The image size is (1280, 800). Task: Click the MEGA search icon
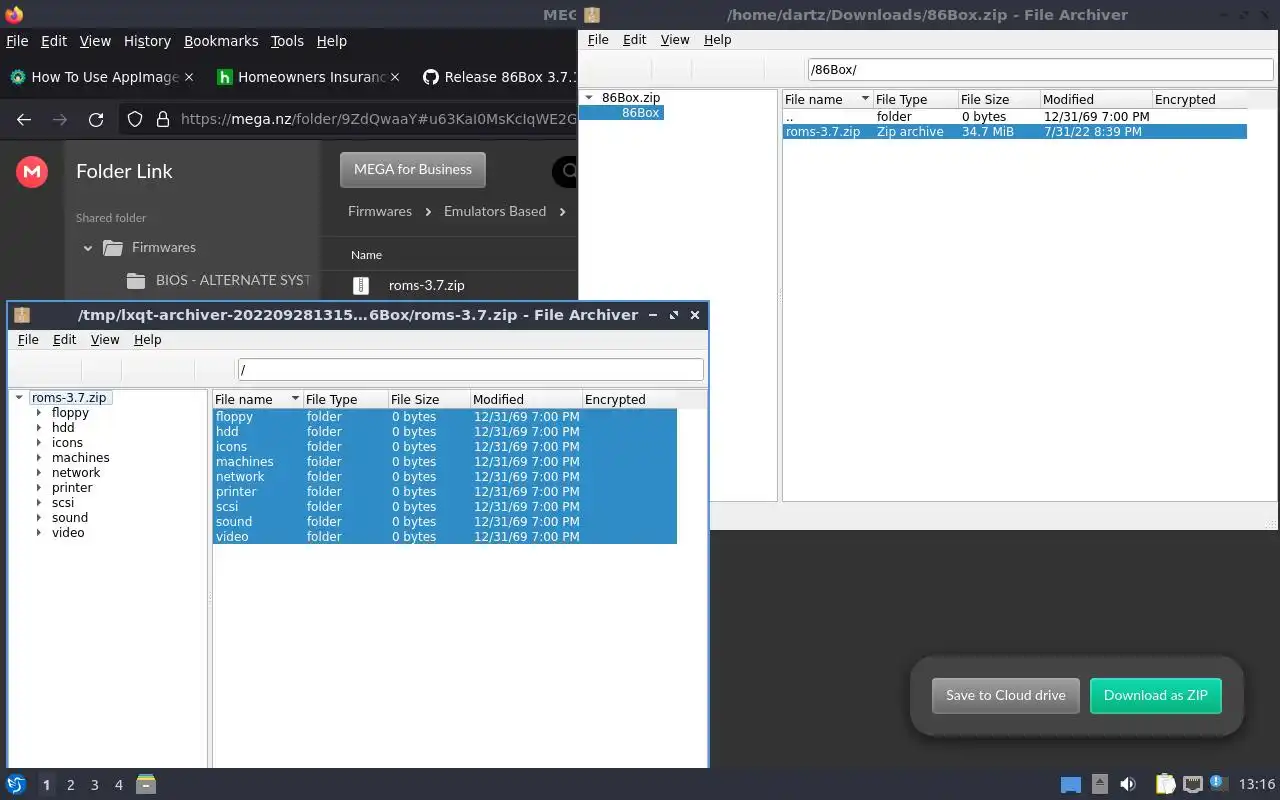tap(566, 171)
